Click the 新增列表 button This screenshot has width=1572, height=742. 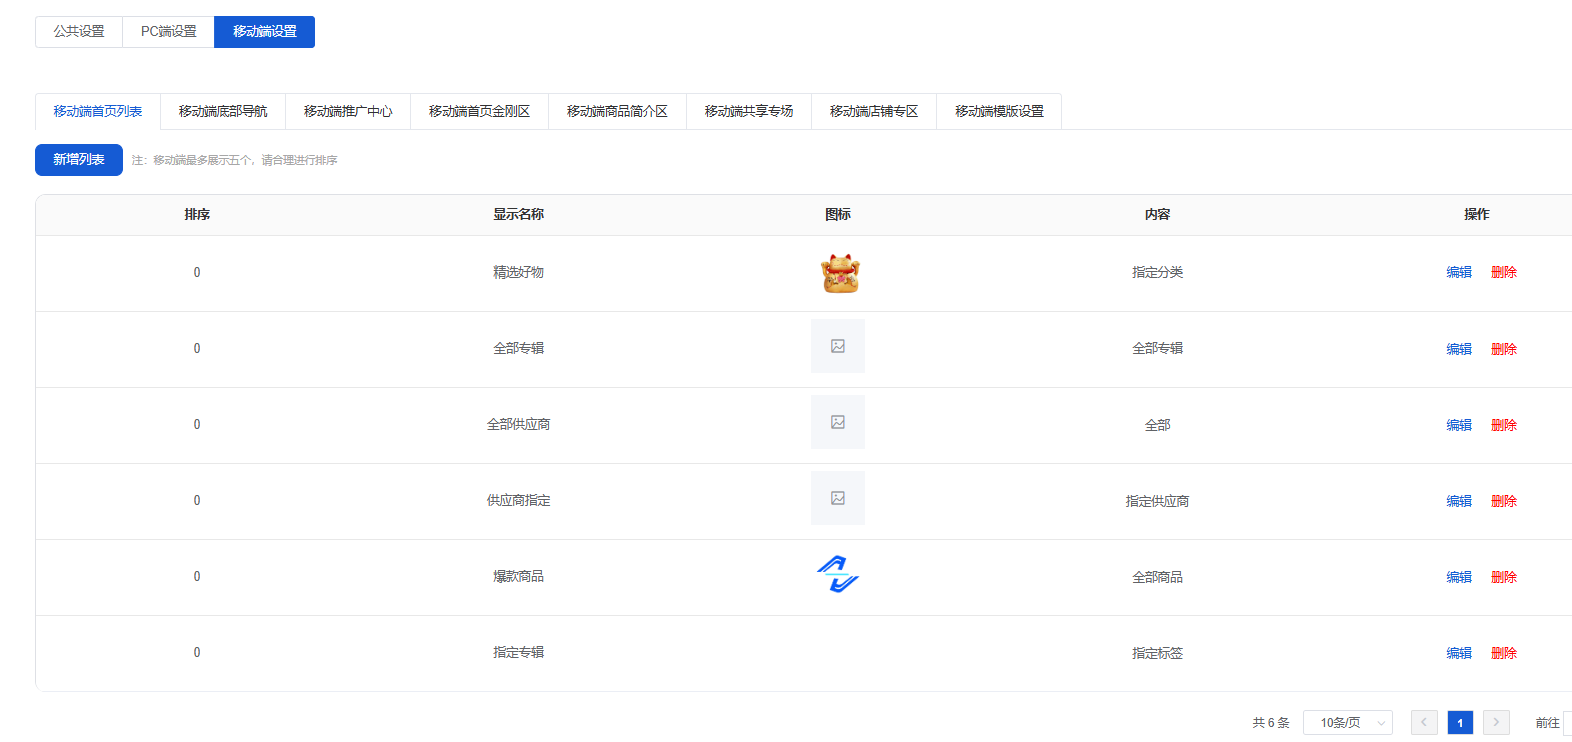79,160
